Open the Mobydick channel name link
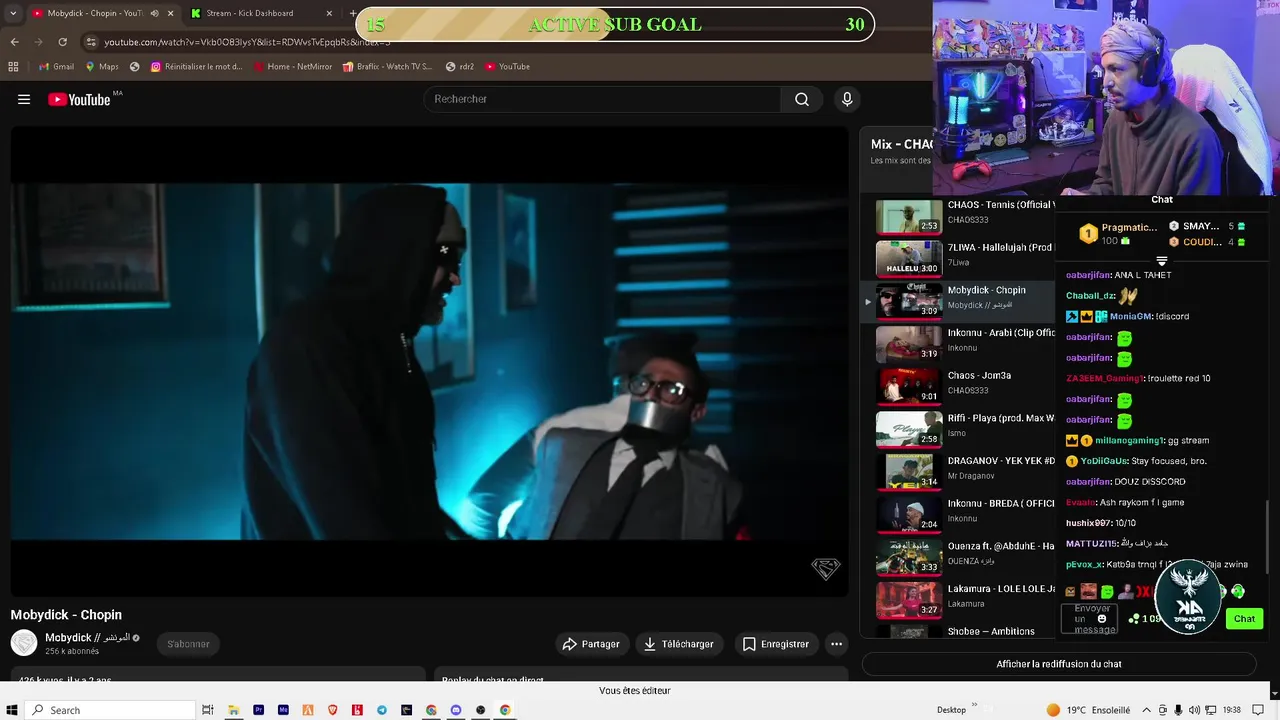This screenshot has width=1280, height=720. point(87,637)
